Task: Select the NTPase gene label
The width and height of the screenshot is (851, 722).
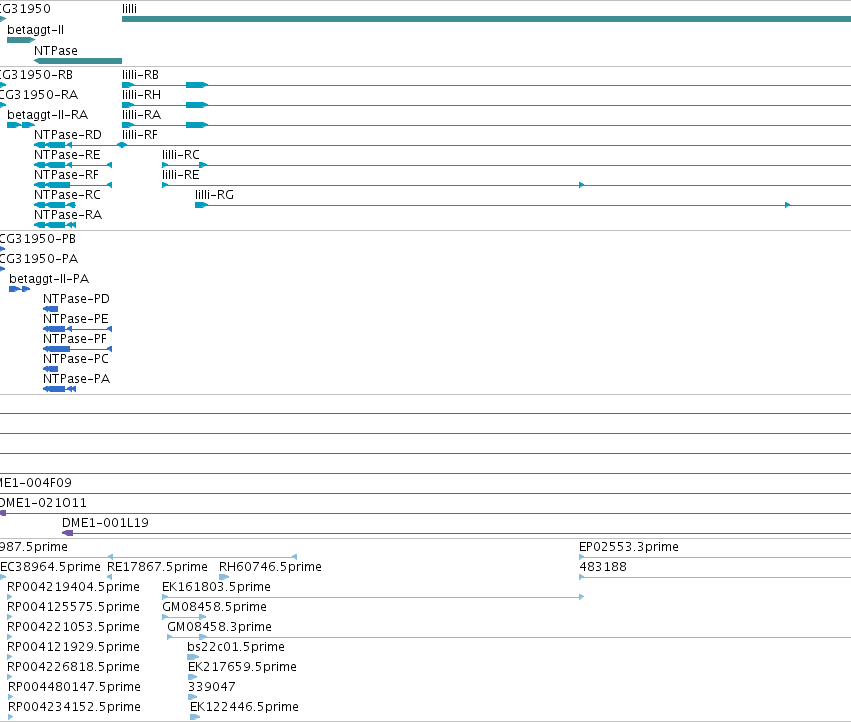Action: point(56,50)
